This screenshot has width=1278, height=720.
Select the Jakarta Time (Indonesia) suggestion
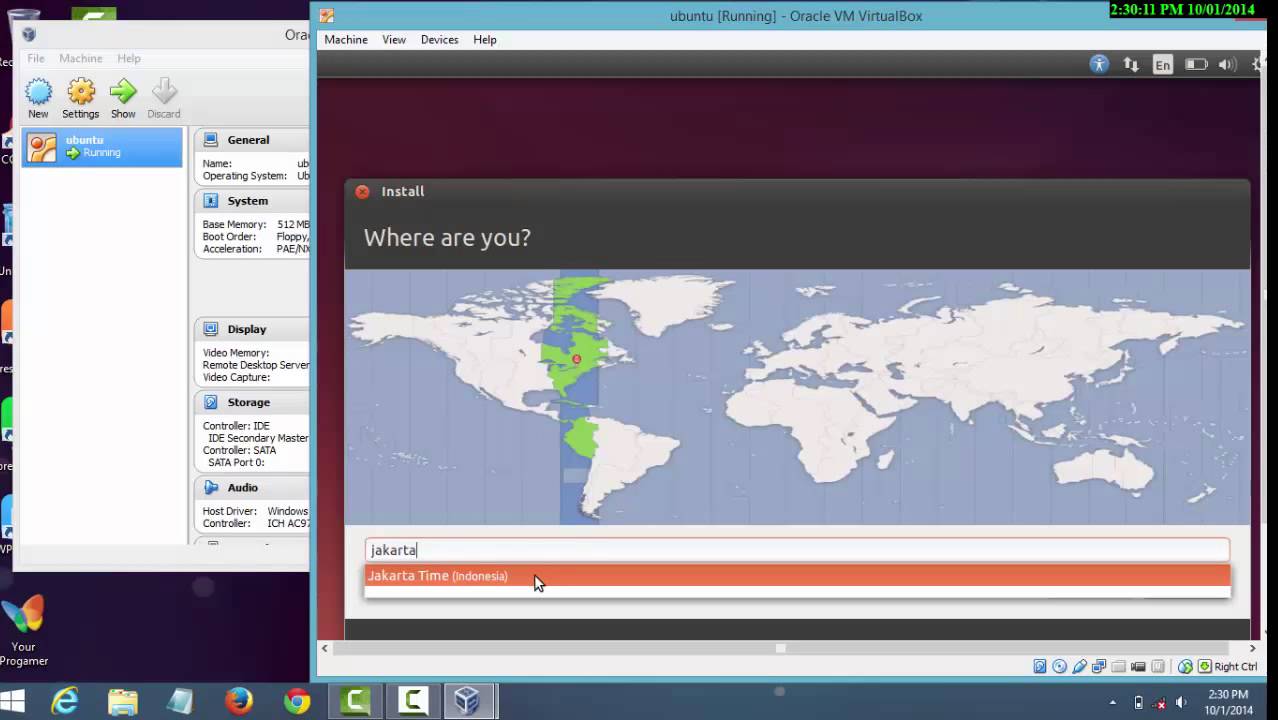[797, 576]
